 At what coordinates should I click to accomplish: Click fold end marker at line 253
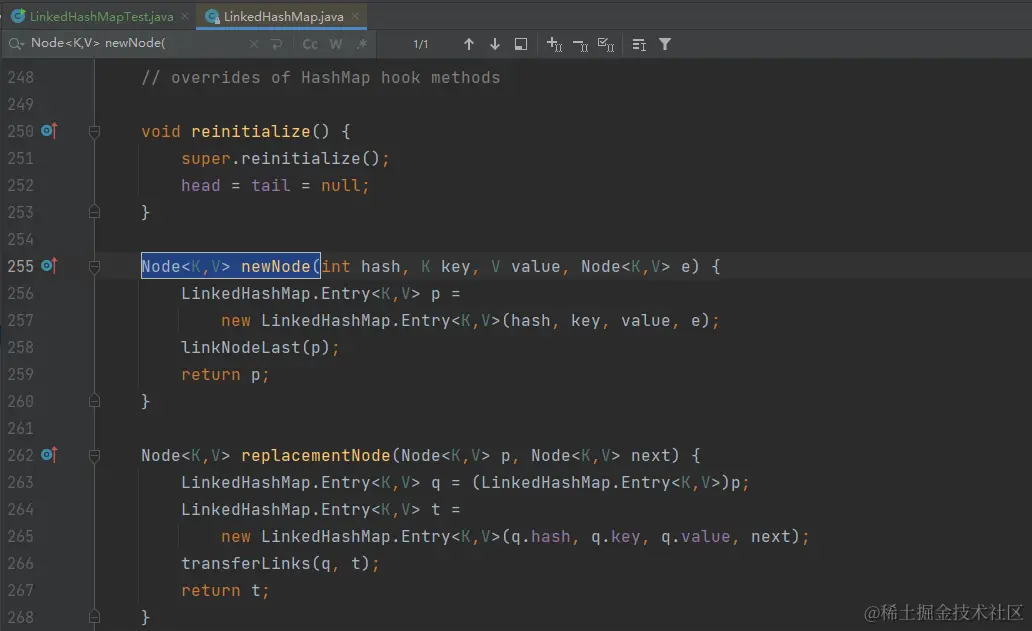click(94, 212)
